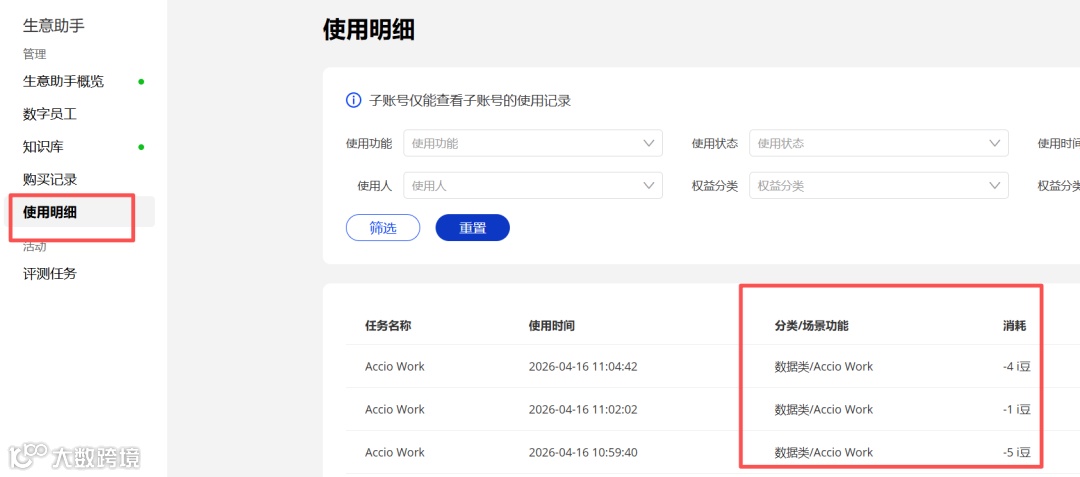Image resolution: width=1080 pixels, height=477 pixels.
Task: Click the blue info icon beside 子账号 notice
Action: click(x=353, y=101)
